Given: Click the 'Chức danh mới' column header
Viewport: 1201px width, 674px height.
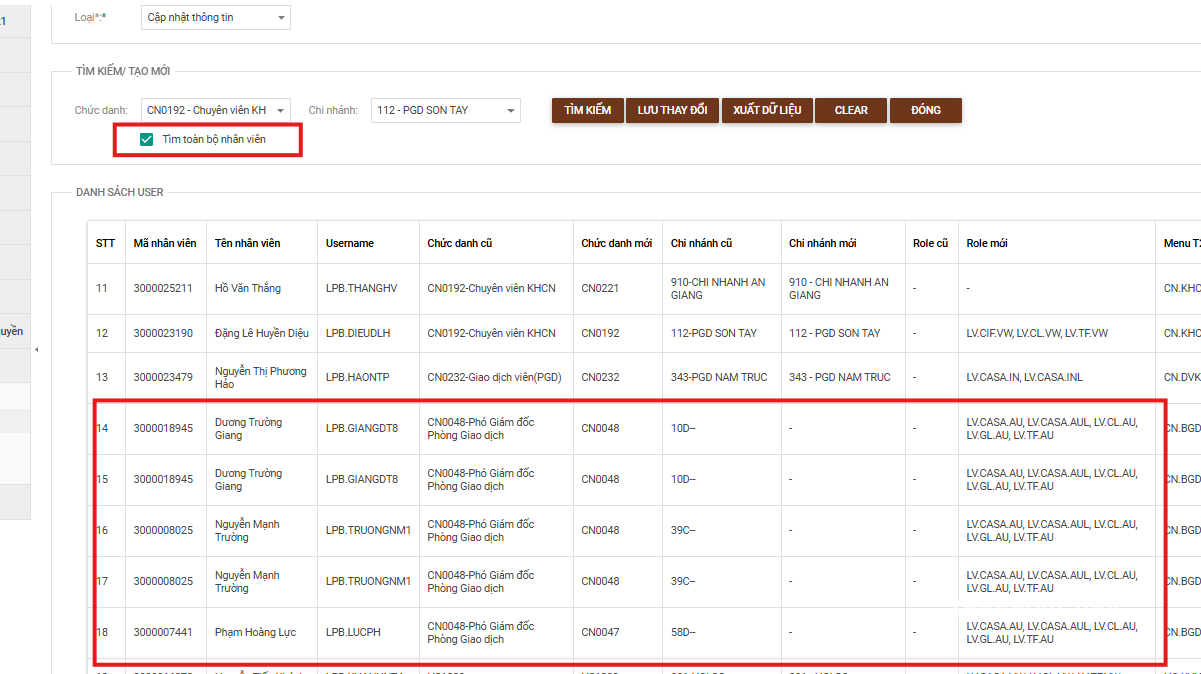Looking at the screenshot, I should click(x=616, y=243).
